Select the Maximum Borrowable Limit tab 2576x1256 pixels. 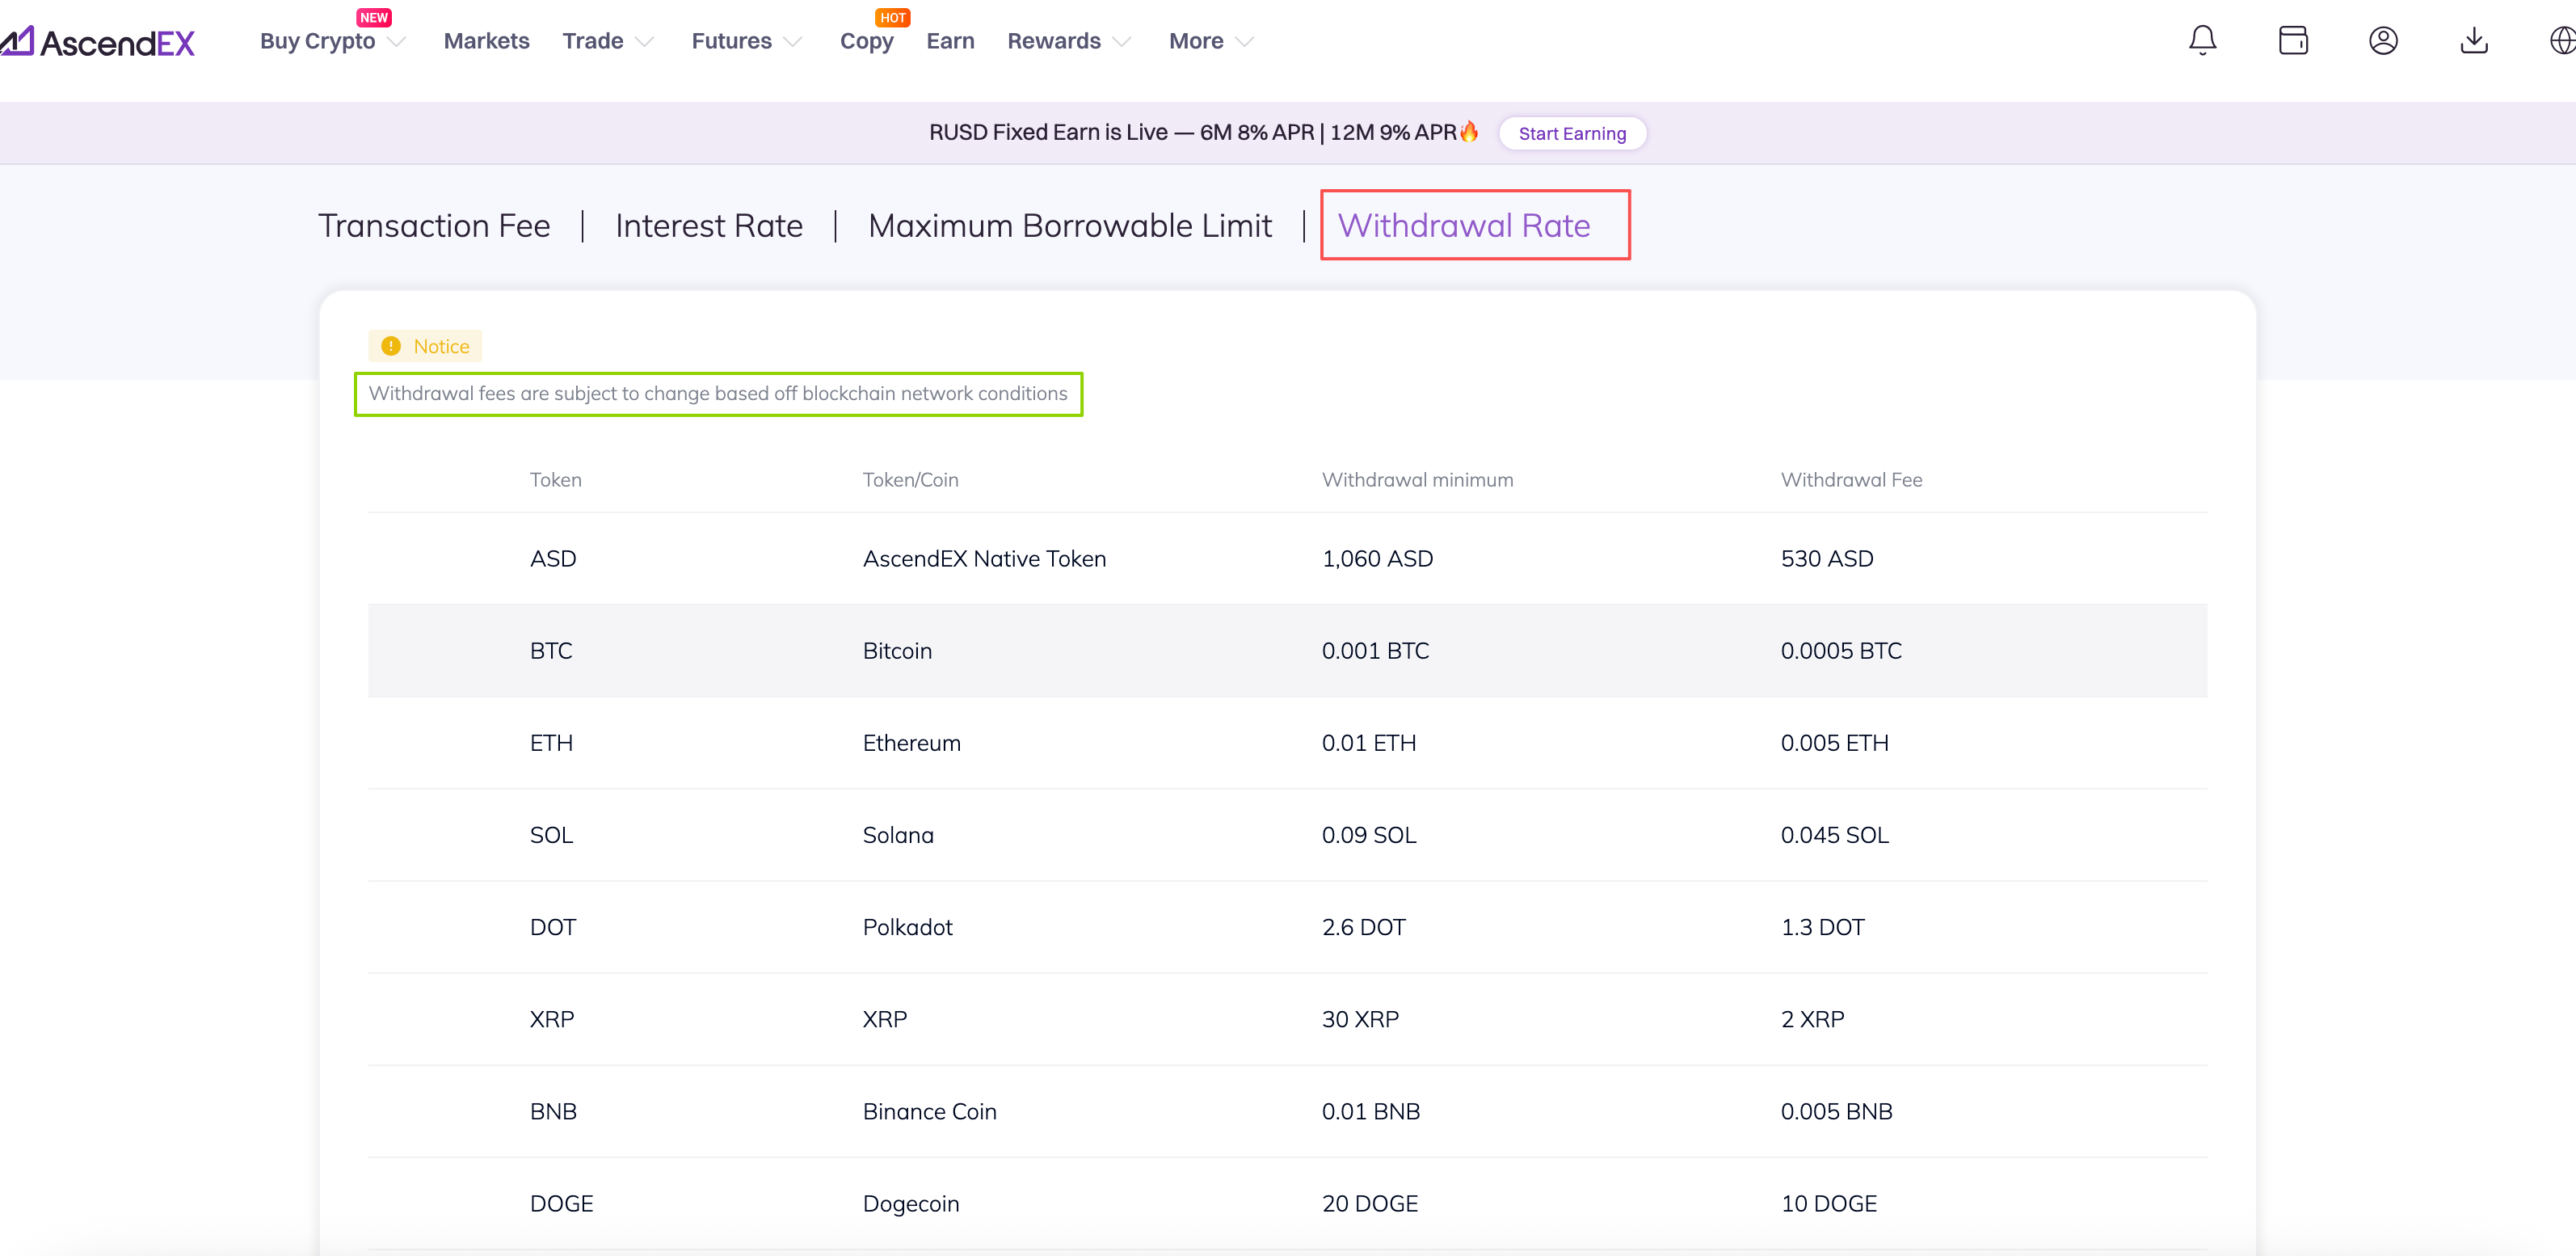pos(1070,226)
